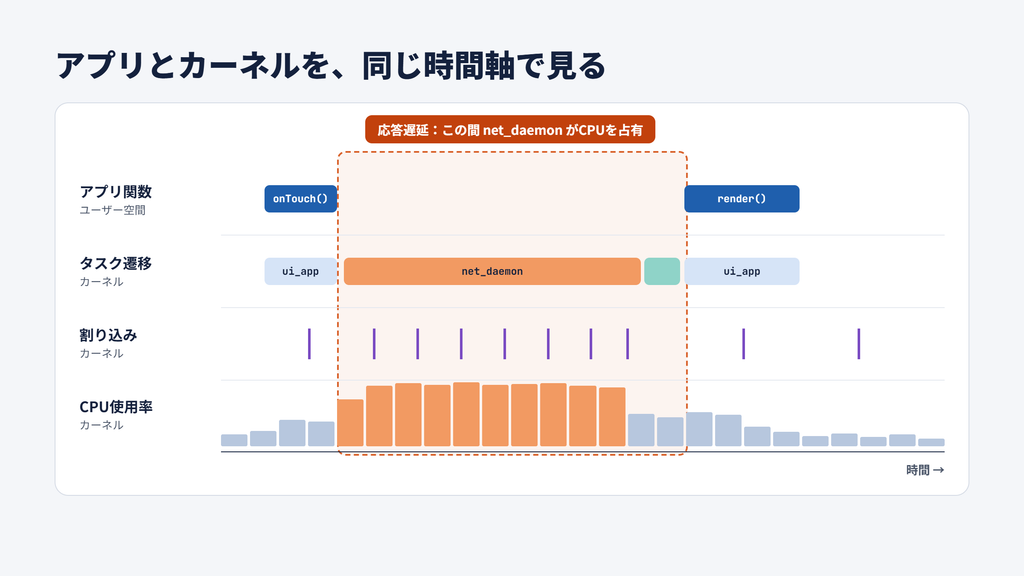Click the first orange CPU usage bar
The height and width of the screenshot is (576, 1024).
(x=350, y=423)
